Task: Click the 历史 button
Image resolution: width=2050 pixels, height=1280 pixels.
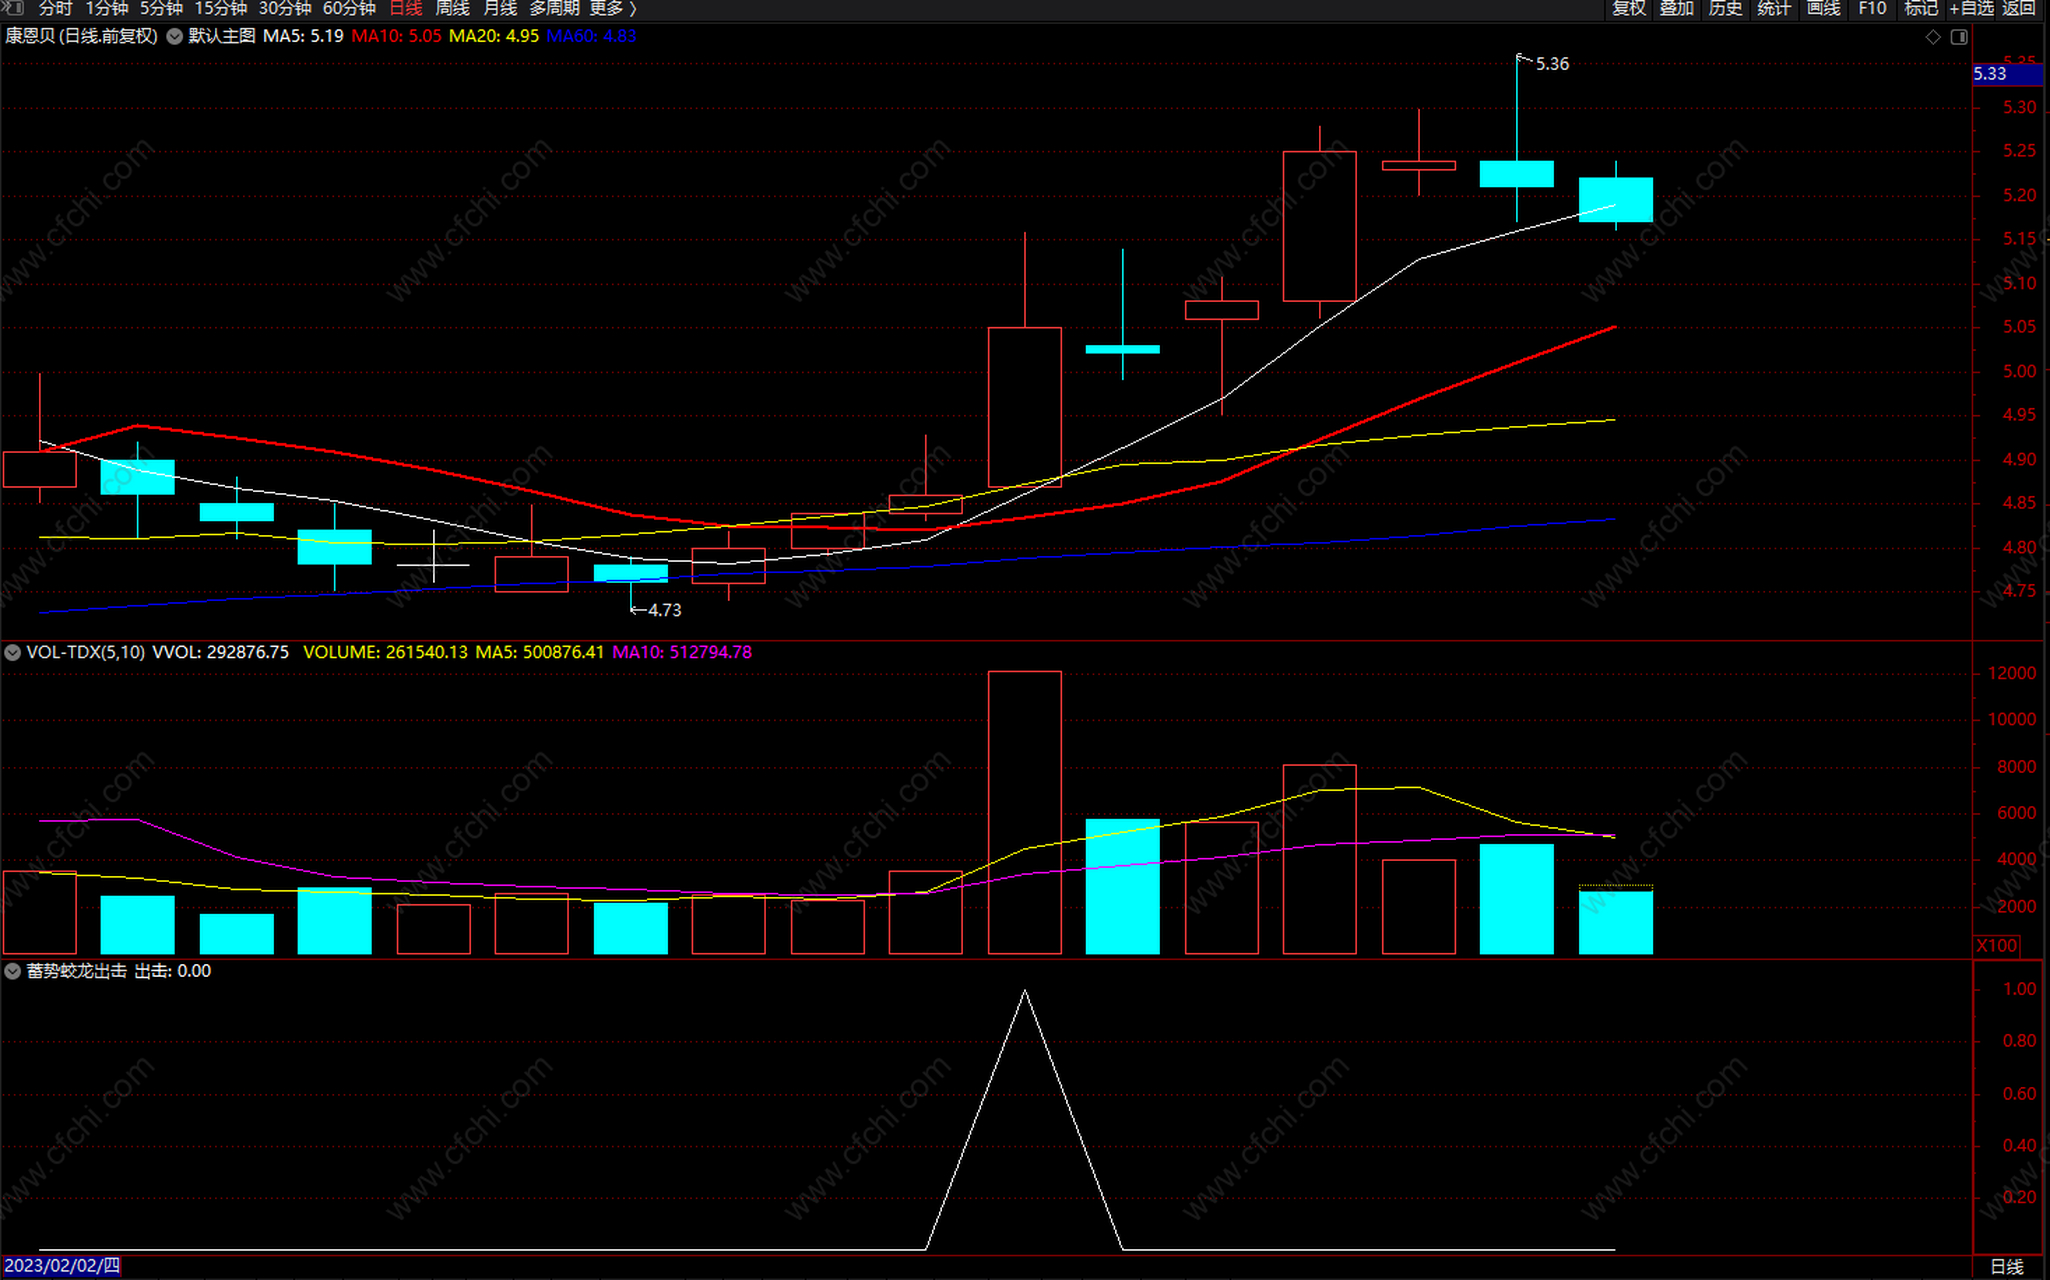Action: point(1726,8)
